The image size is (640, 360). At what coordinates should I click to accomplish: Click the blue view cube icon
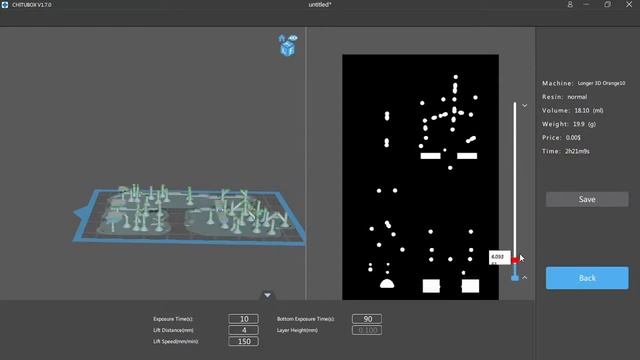tap(288, 49)
